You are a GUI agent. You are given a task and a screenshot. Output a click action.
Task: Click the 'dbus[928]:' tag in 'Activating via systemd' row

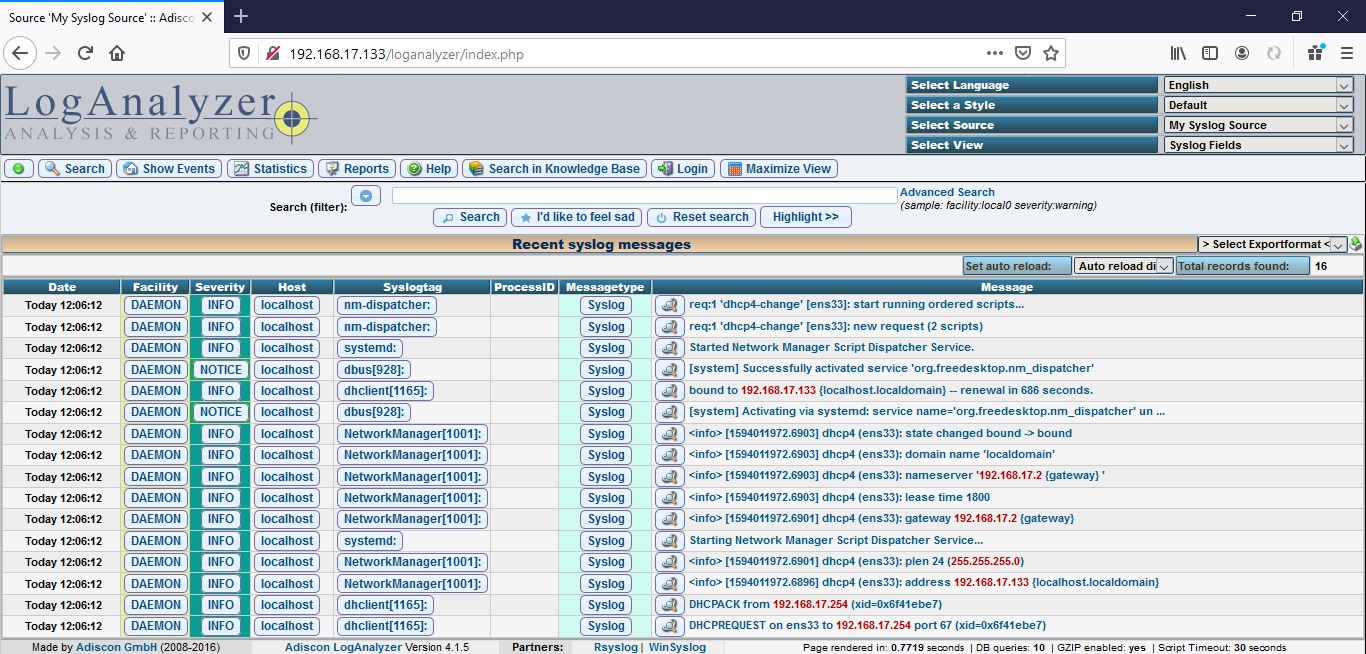click(375, 412)
